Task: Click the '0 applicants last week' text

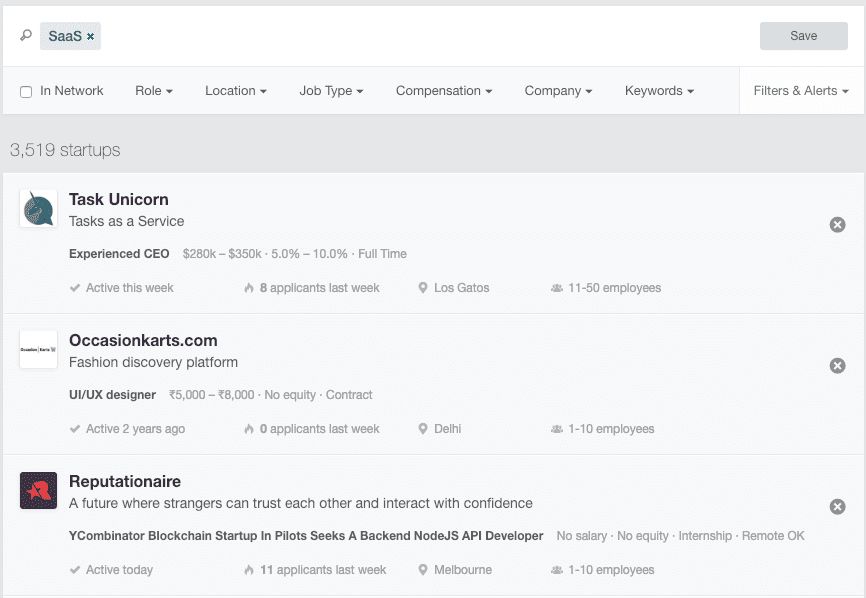Action: tap(320, 428)
